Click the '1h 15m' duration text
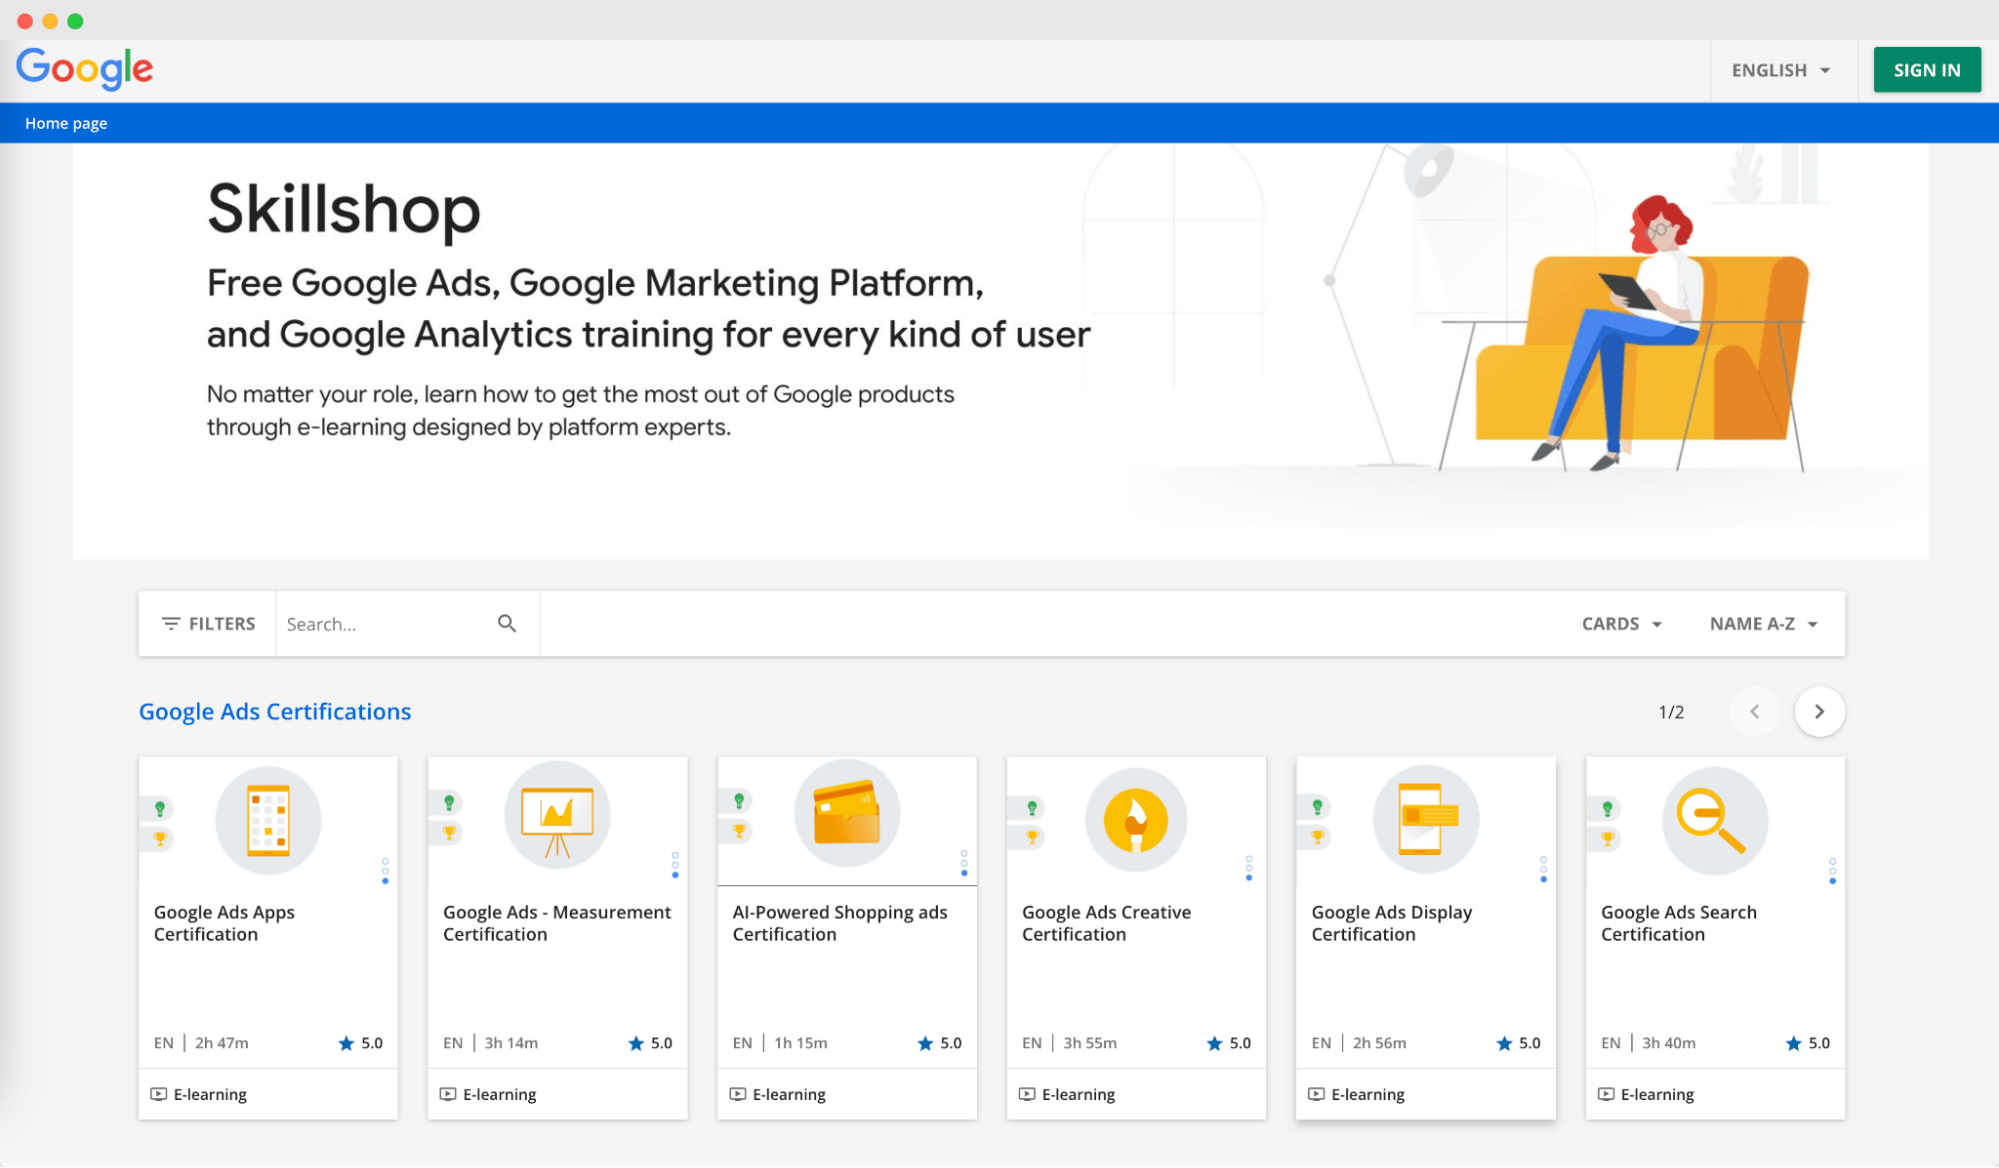 point(801,1043)
